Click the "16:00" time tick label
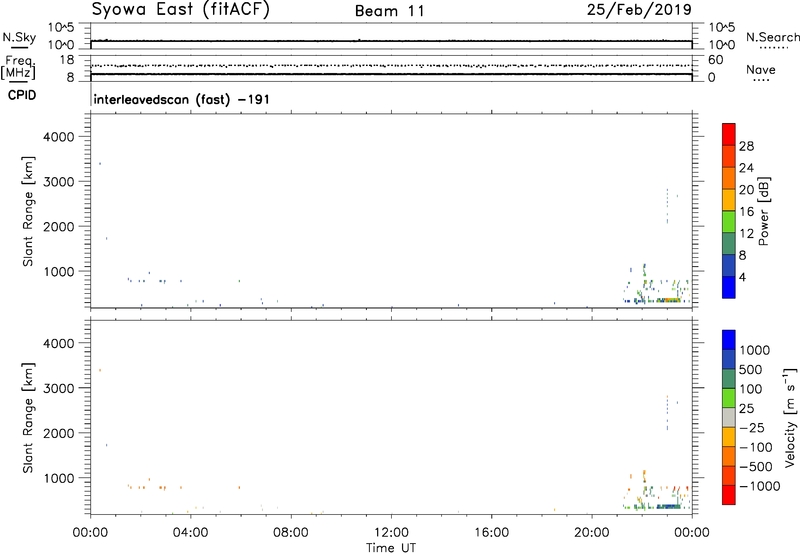Viewport: 800px width, 554px height. click(491, 533)
